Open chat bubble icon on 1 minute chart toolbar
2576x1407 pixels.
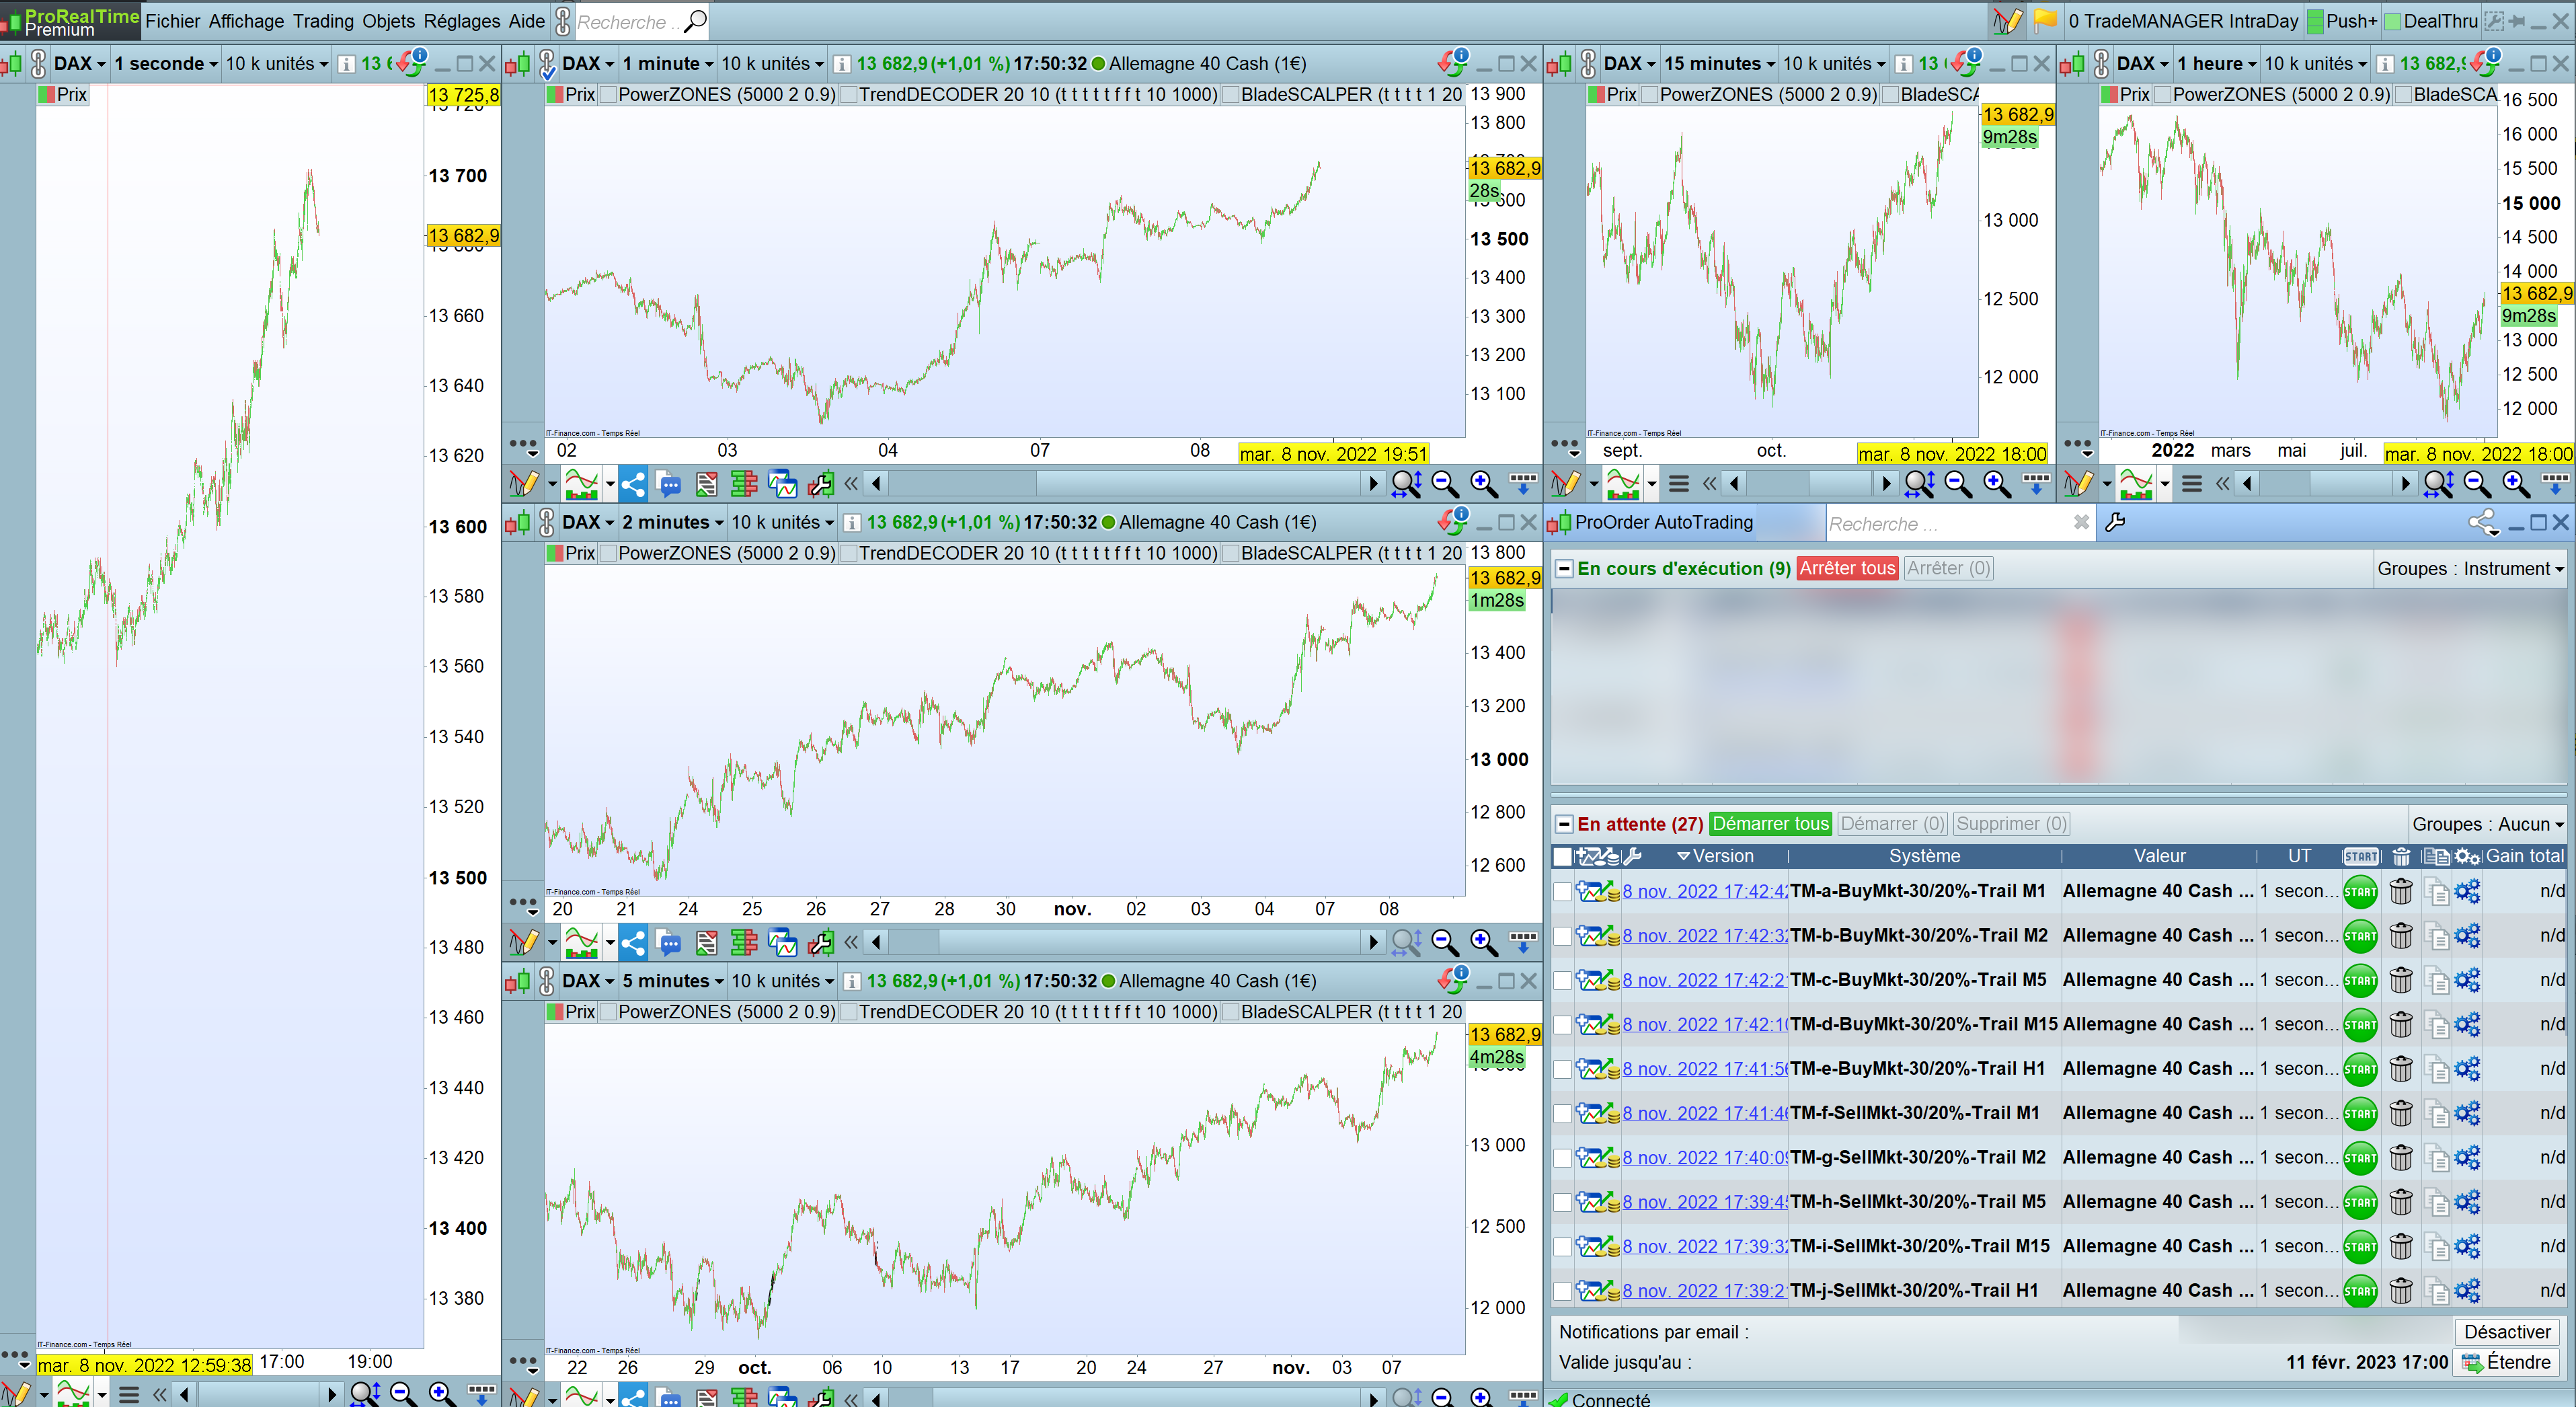669,485
